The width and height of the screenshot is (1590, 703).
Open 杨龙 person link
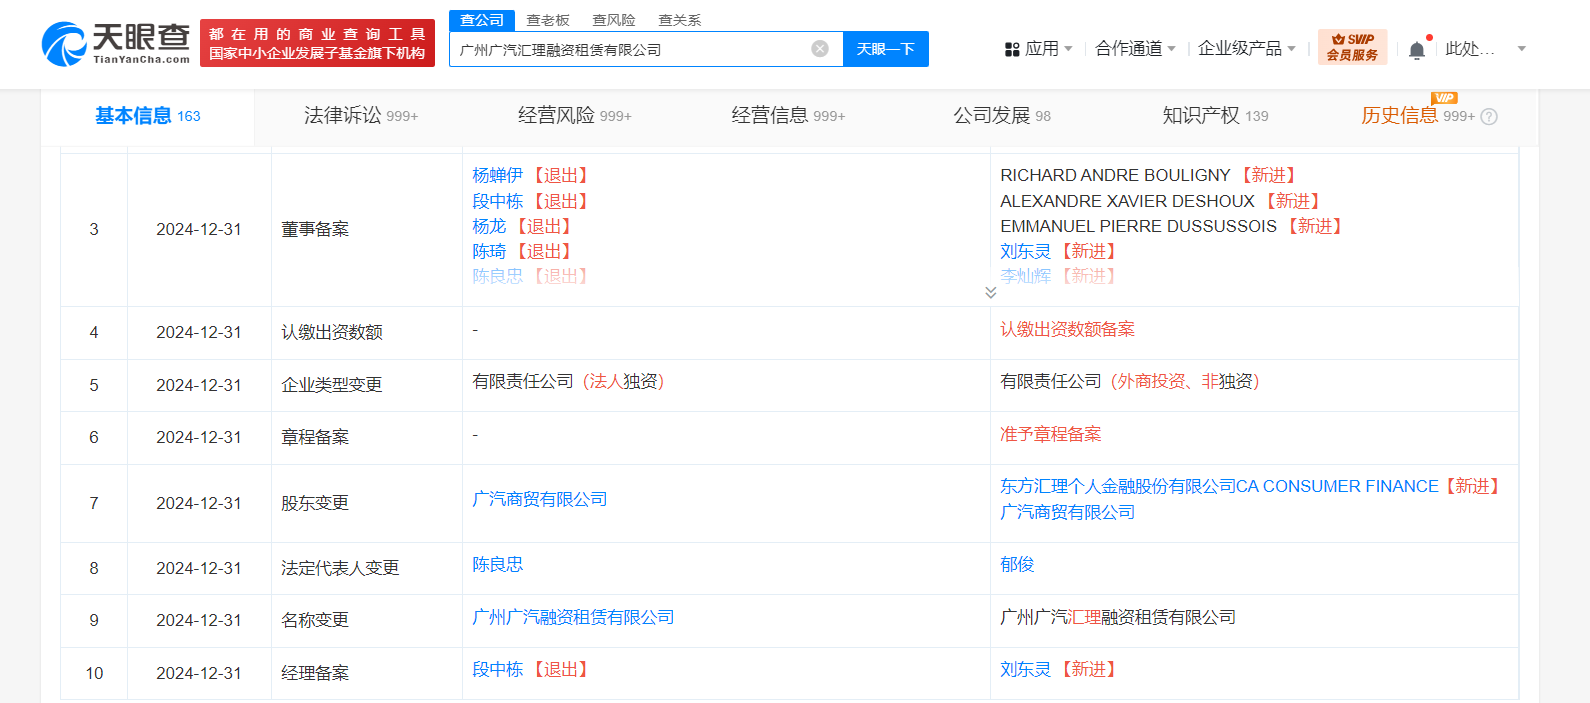[x=489, y=226]
